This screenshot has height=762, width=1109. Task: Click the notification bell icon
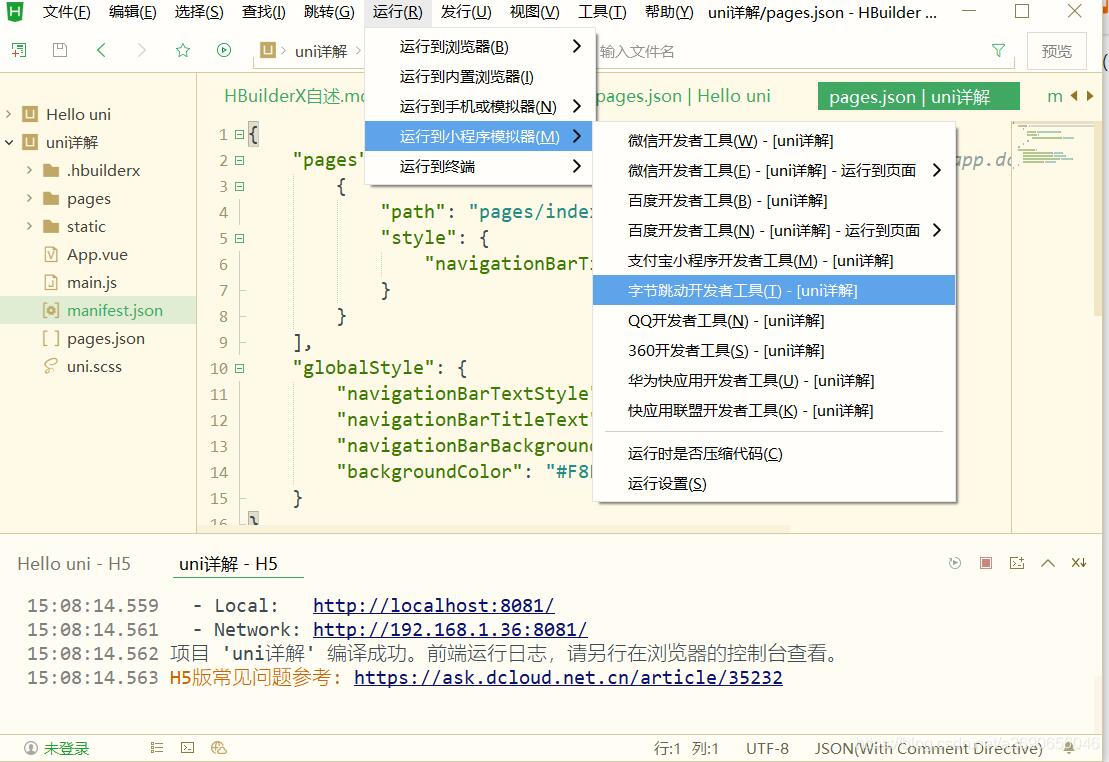coord(1069,747)
